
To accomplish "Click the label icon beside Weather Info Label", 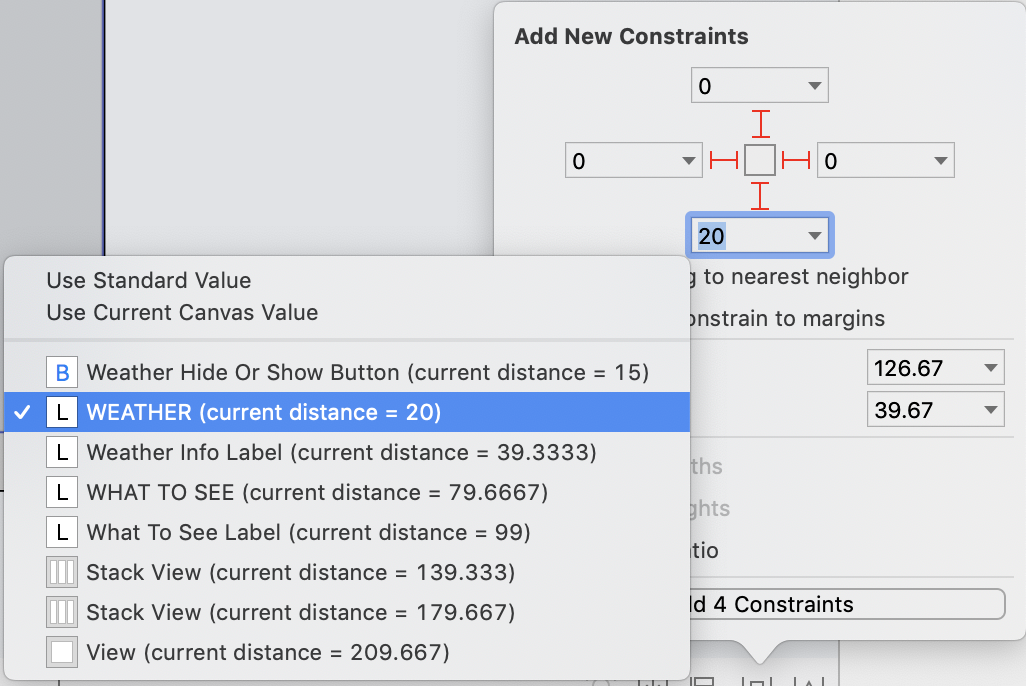I will coord(62,453).
